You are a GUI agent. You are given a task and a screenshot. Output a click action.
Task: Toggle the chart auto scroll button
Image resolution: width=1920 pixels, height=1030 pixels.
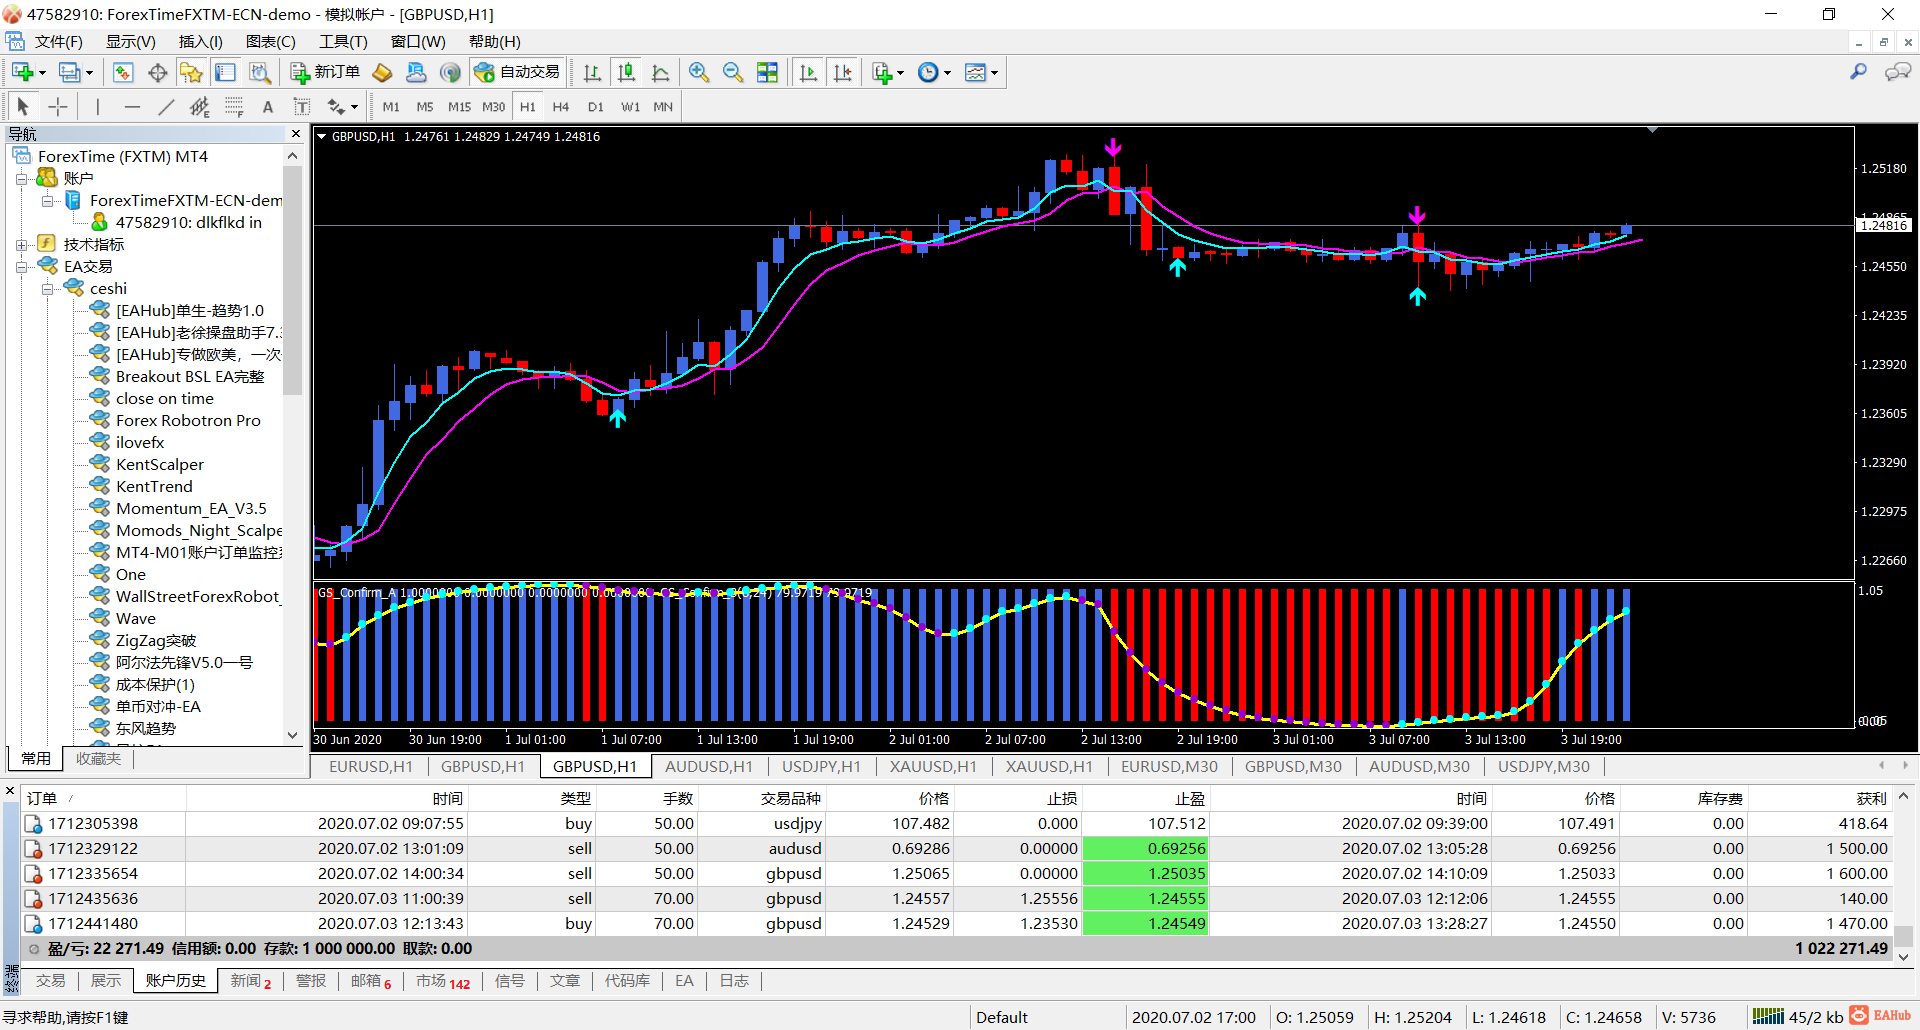tap(808, 73)
